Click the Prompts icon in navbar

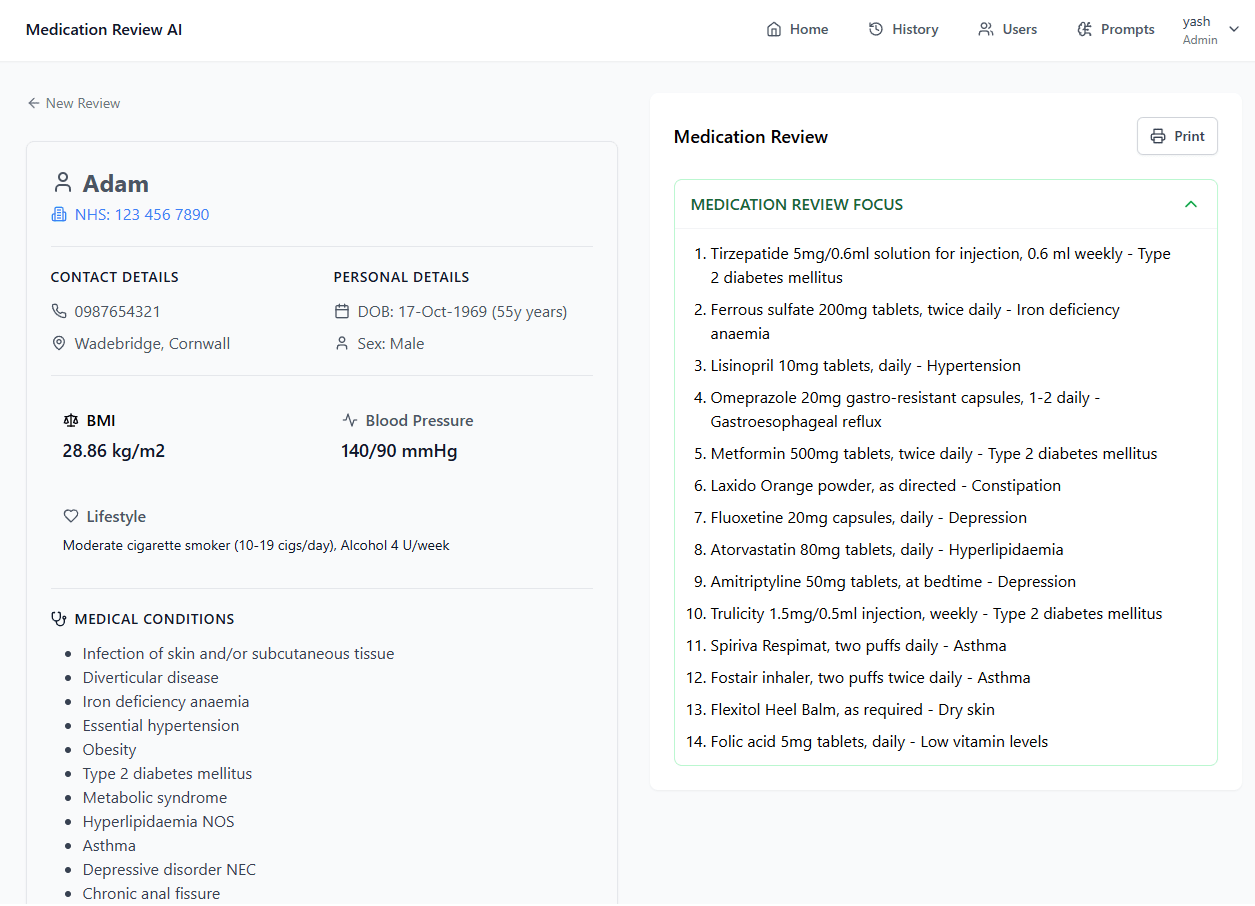[x=1084, y=29]
